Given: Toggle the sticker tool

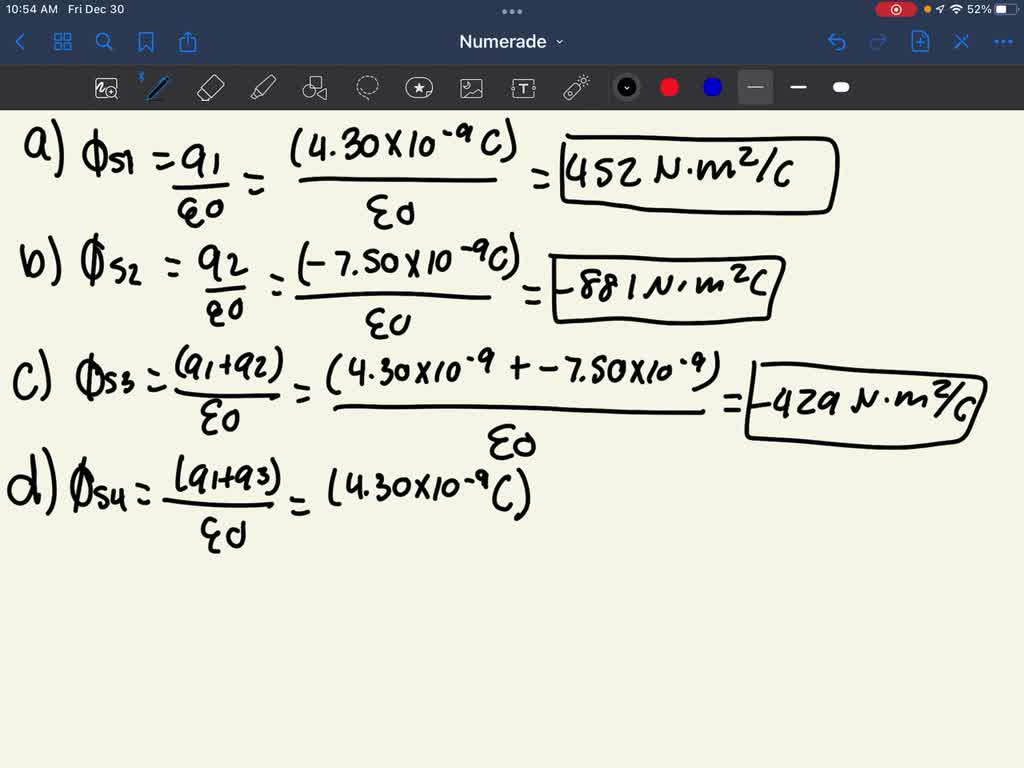Looking at the screenshot, I should 418,87.
